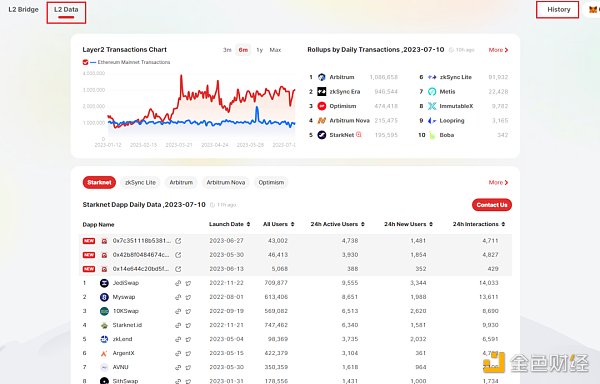The height and width of the screenshot is (384, 600).
Task: Click the MetaMask fox wallet icon
Action: [x=593, y=10]
